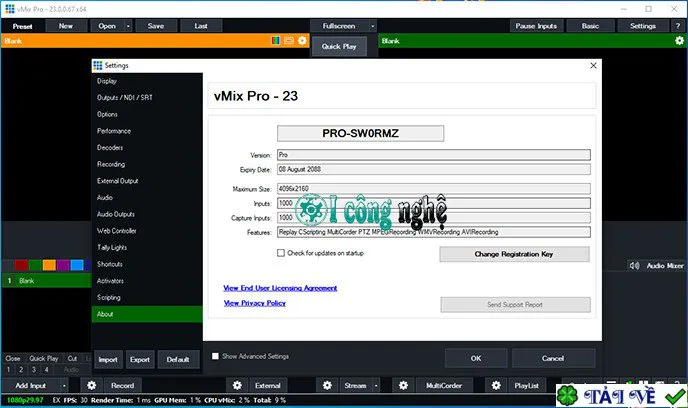
Task: Select Audio settings page
Action: pyautogui.click(x=147, y=197)
